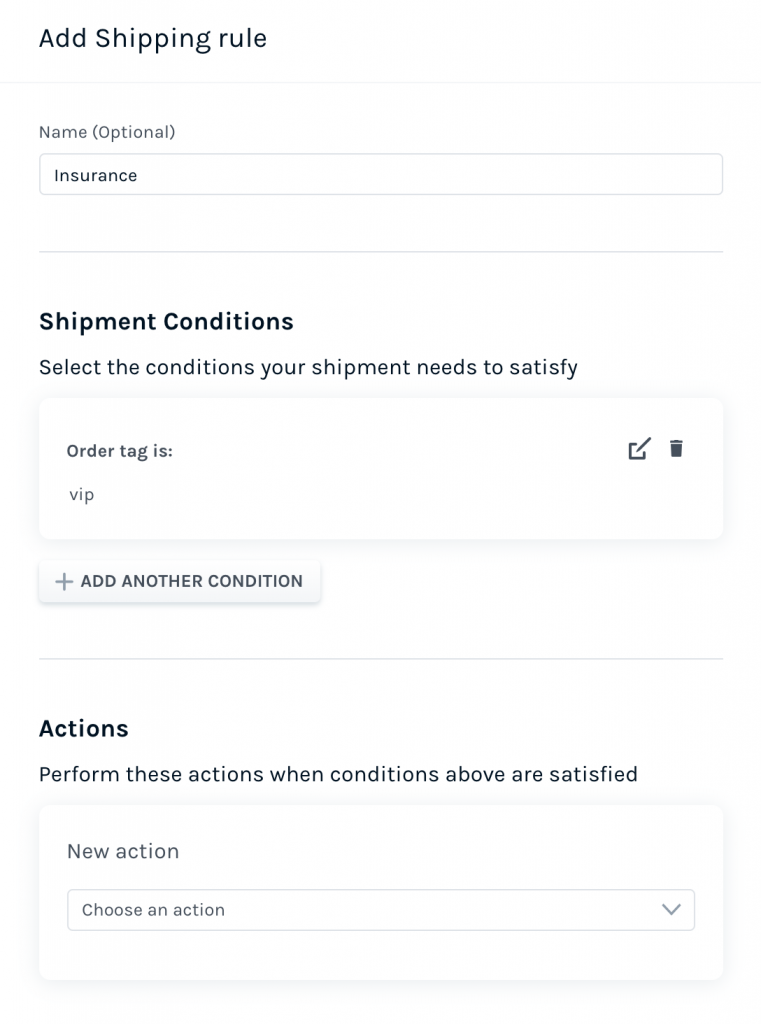Viewport: 761px width, 1024px height.
Task: Click the New action label
Action: [123, 851]
